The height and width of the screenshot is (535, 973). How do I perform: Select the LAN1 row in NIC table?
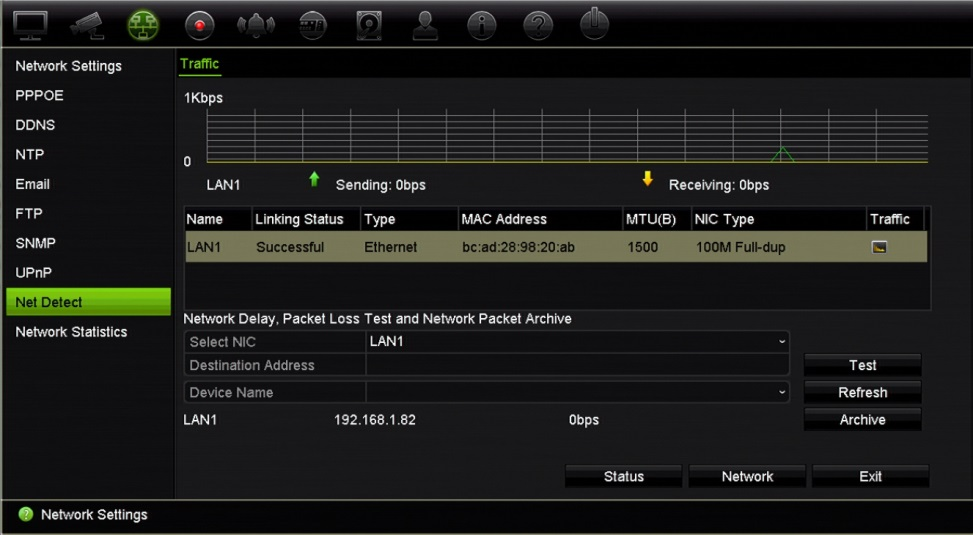tap(556, 247)
